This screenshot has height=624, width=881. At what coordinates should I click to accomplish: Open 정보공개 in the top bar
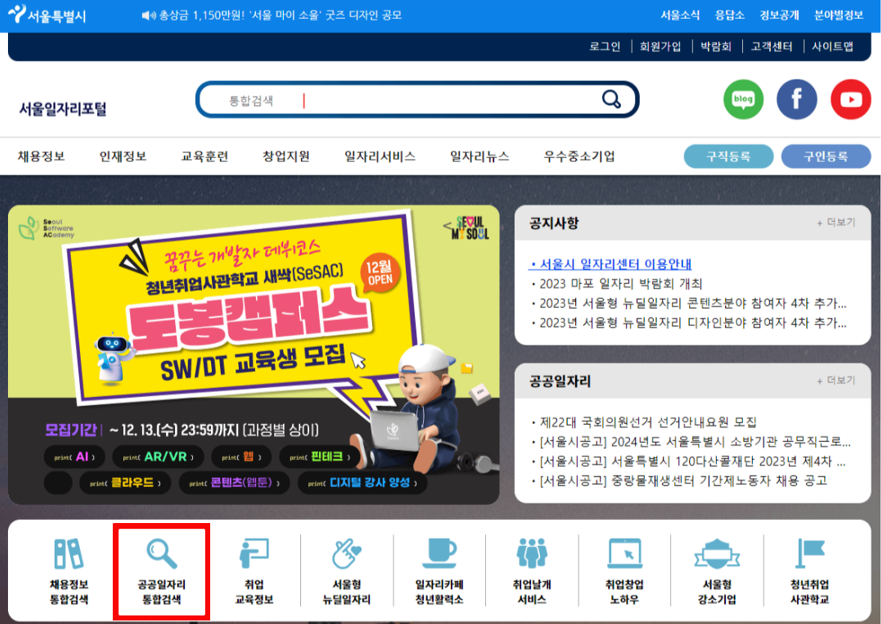[779, 15]
